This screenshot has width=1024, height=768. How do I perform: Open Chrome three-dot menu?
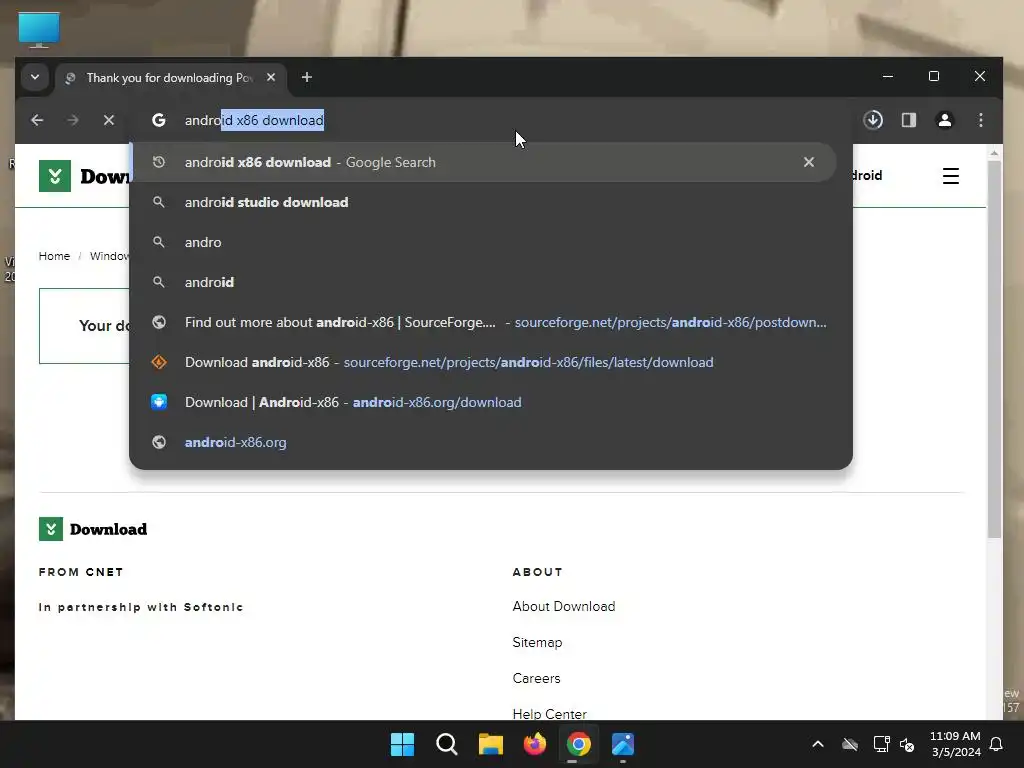click(x=980, y=120)
